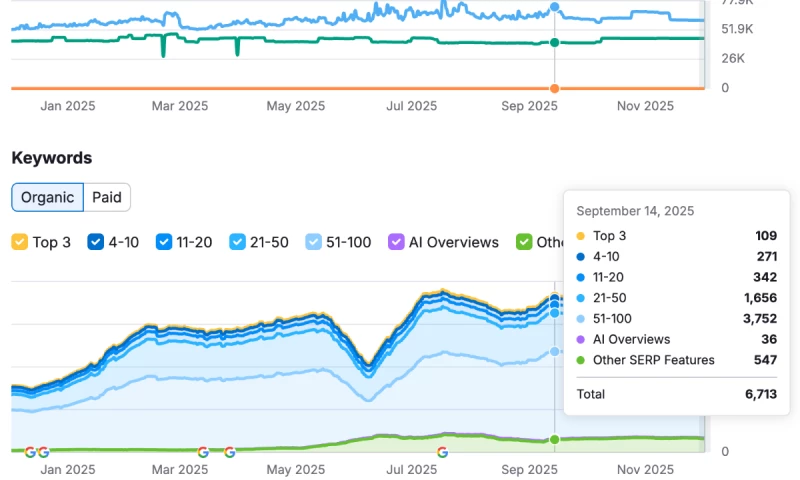Switch to the Organic keywords tab

(x=48, y=197)
